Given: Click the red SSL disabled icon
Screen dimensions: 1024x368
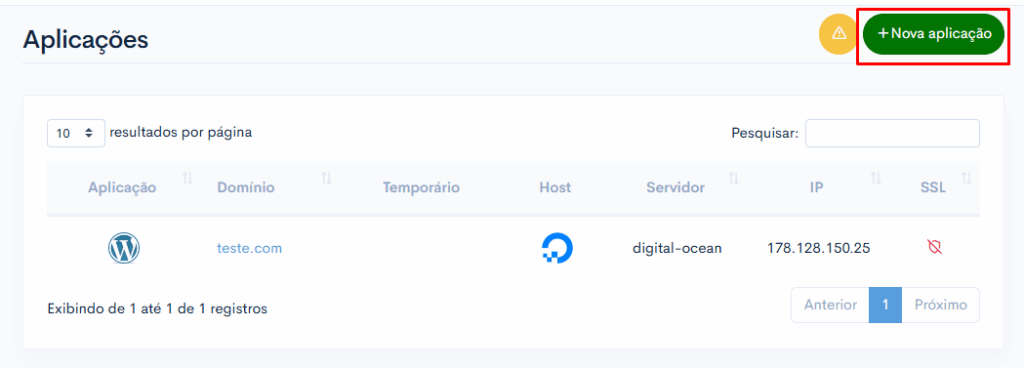Looking at the screenshot, I should coord(935,247).
